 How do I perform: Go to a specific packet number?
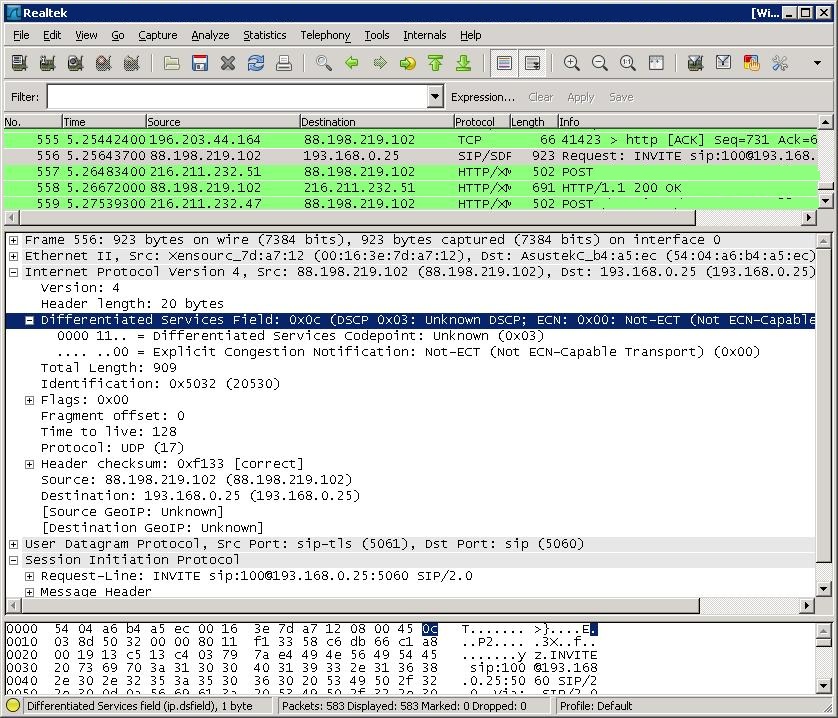point(407,63)
